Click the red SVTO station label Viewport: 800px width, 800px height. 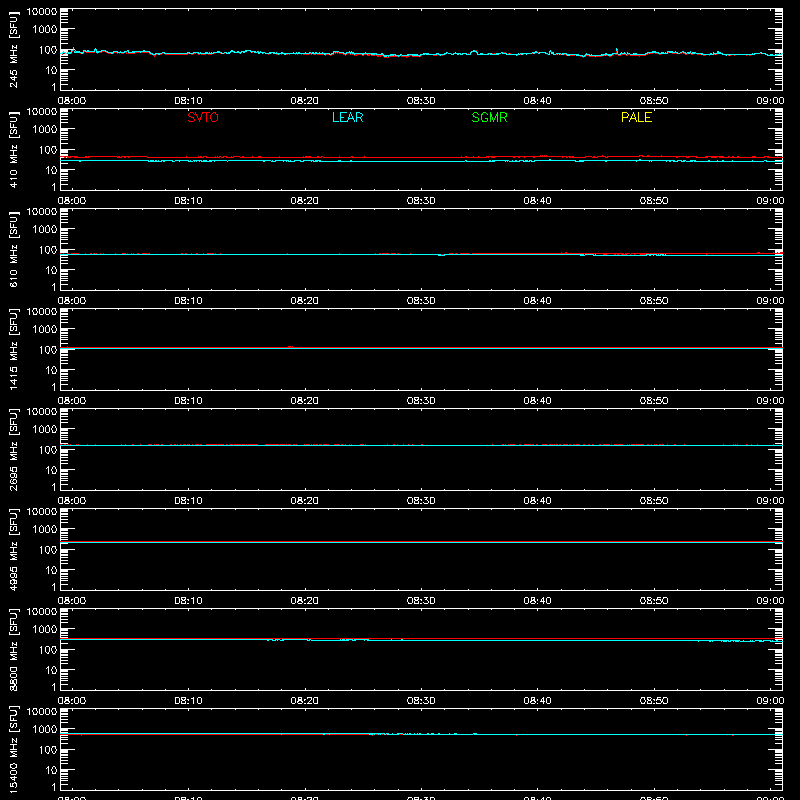(203, 117)
